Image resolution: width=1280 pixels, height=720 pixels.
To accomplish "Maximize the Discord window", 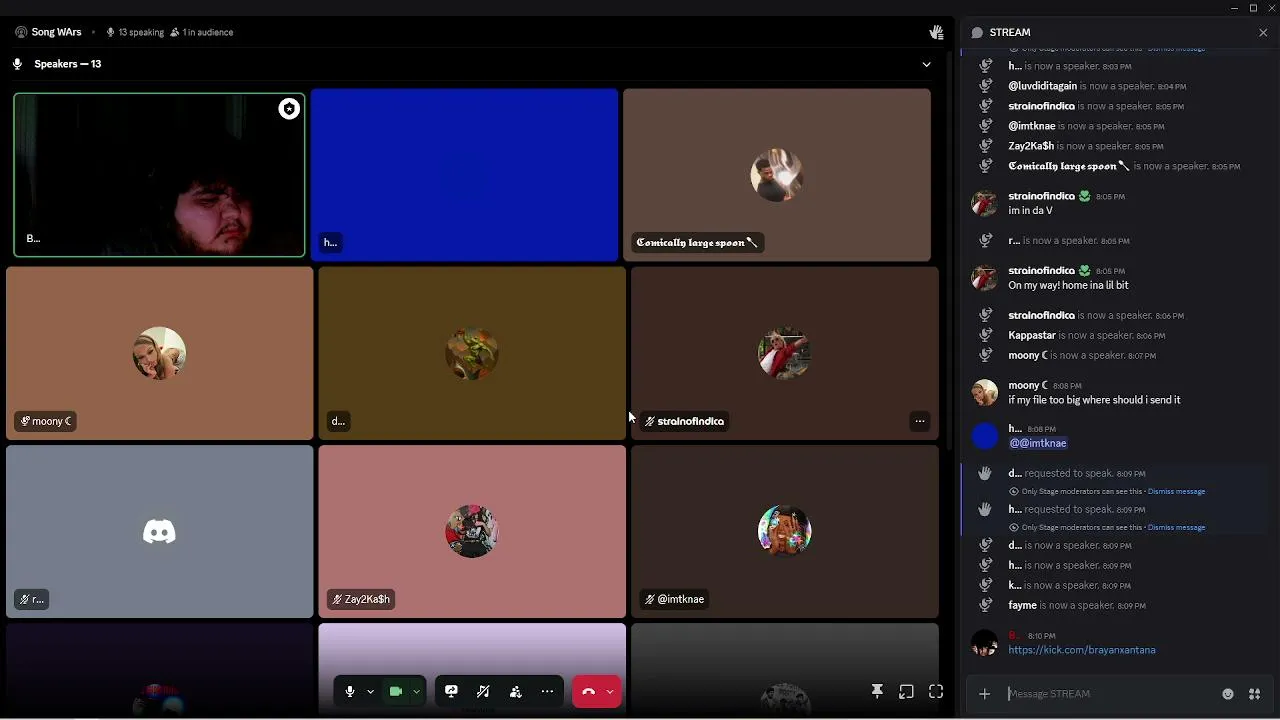I will (x=1253, y=8).
